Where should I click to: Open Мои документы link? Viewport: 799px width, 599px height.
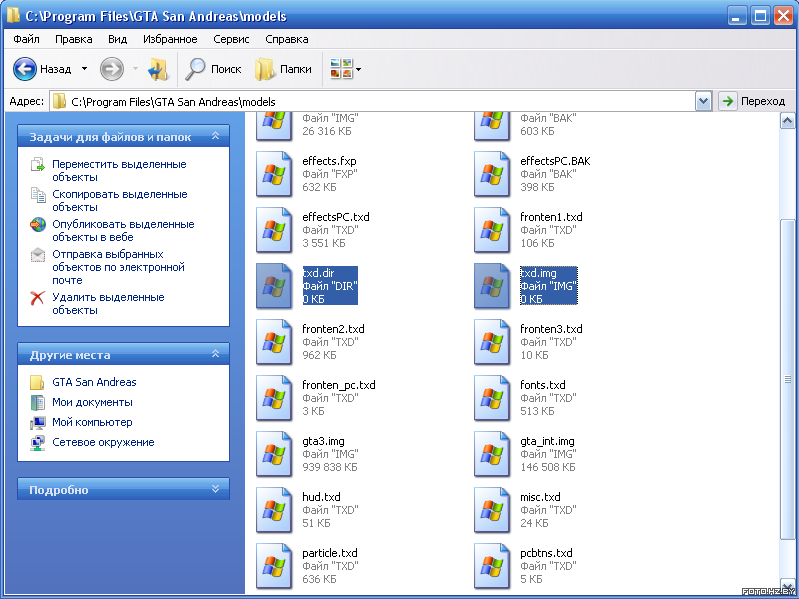92,402
